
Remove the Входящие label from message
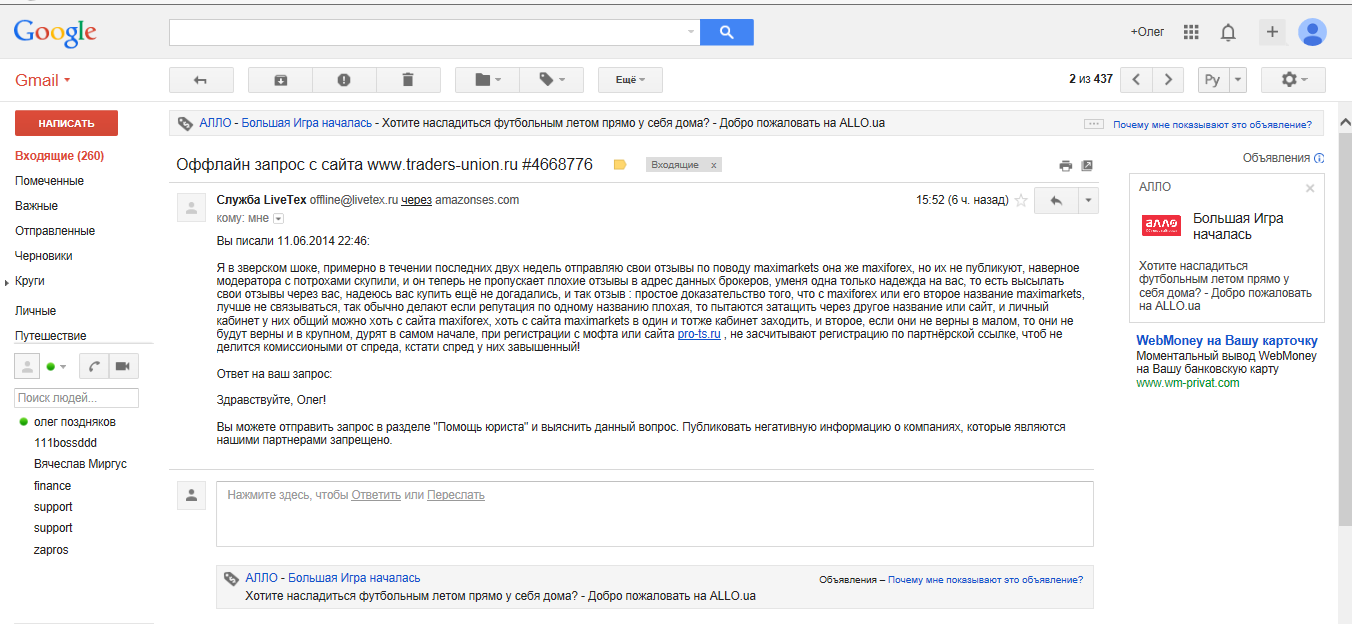click(x=713, y=165)
